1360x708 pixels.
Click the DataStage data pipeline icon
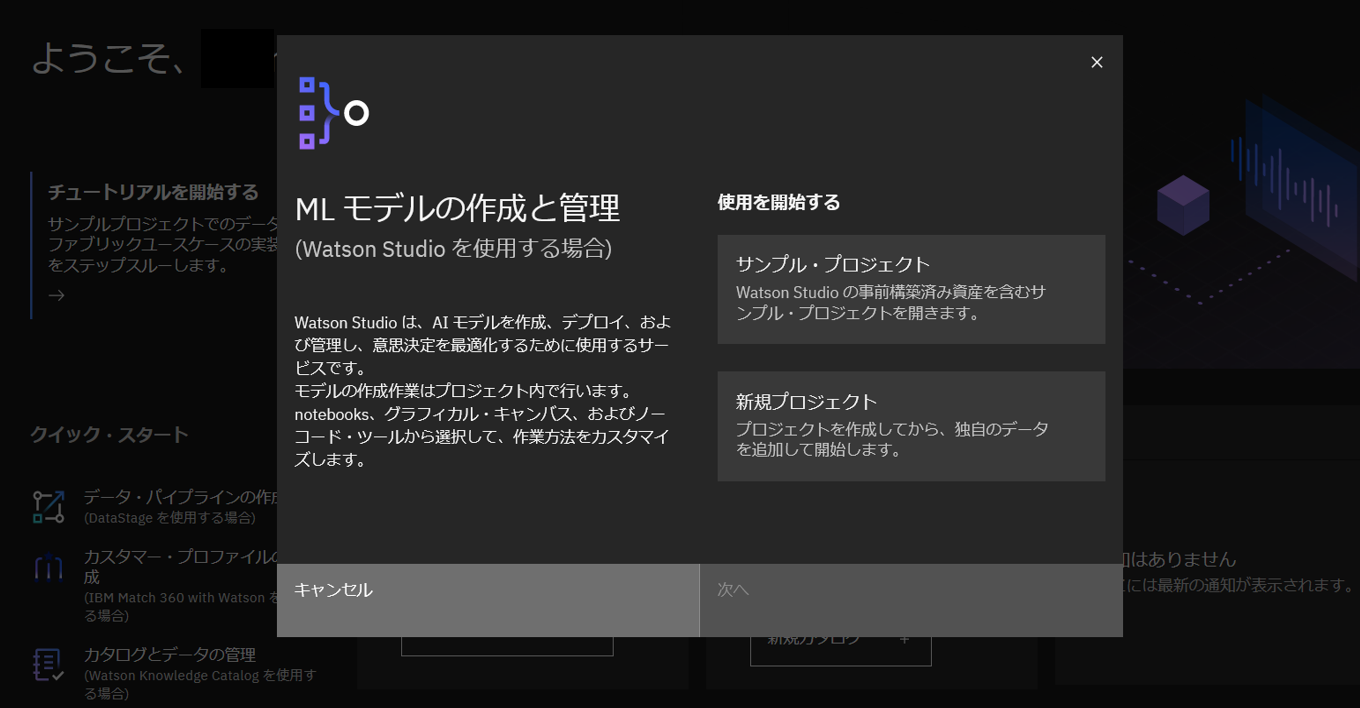[x=48, y=507]
